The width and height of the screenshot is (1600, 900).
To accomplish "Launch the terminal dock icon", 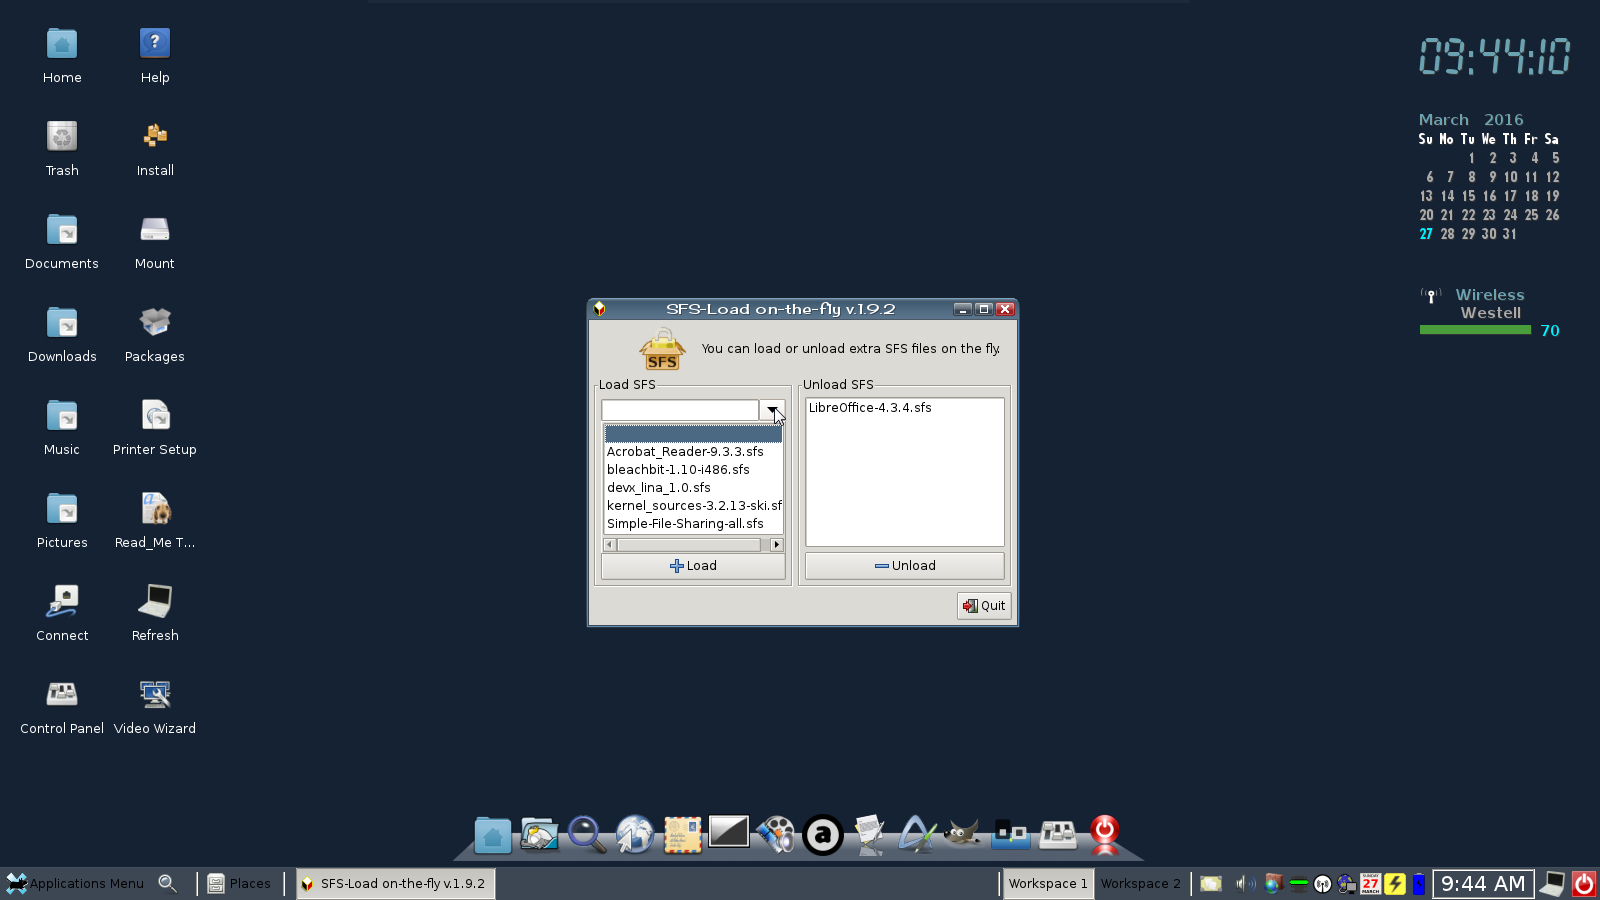I will click(729, 831).
